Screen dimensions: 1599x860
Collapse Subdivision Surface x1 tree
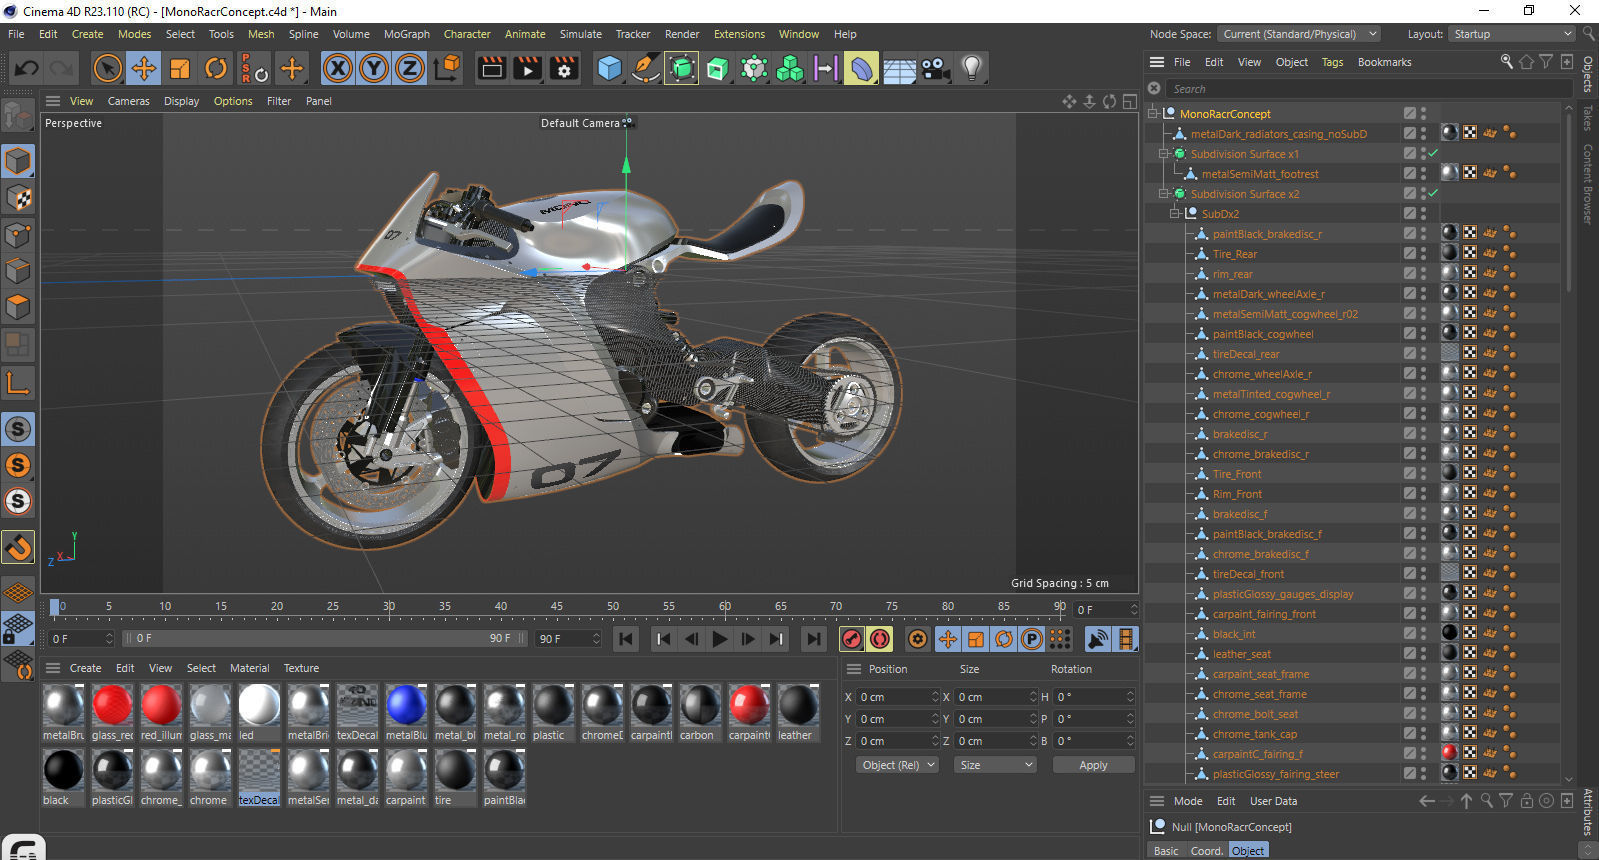(x=1163, y=154)
